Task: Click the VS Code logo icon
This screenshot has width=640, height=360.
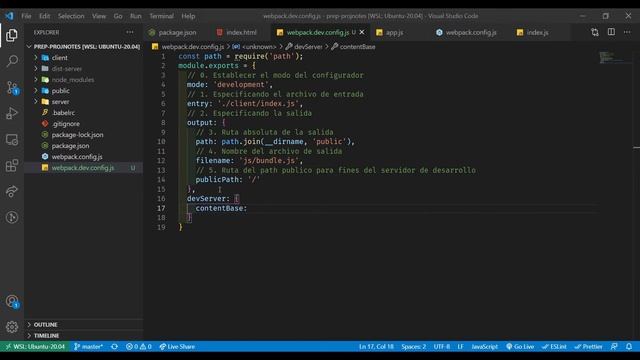Action: click(9, 16)
